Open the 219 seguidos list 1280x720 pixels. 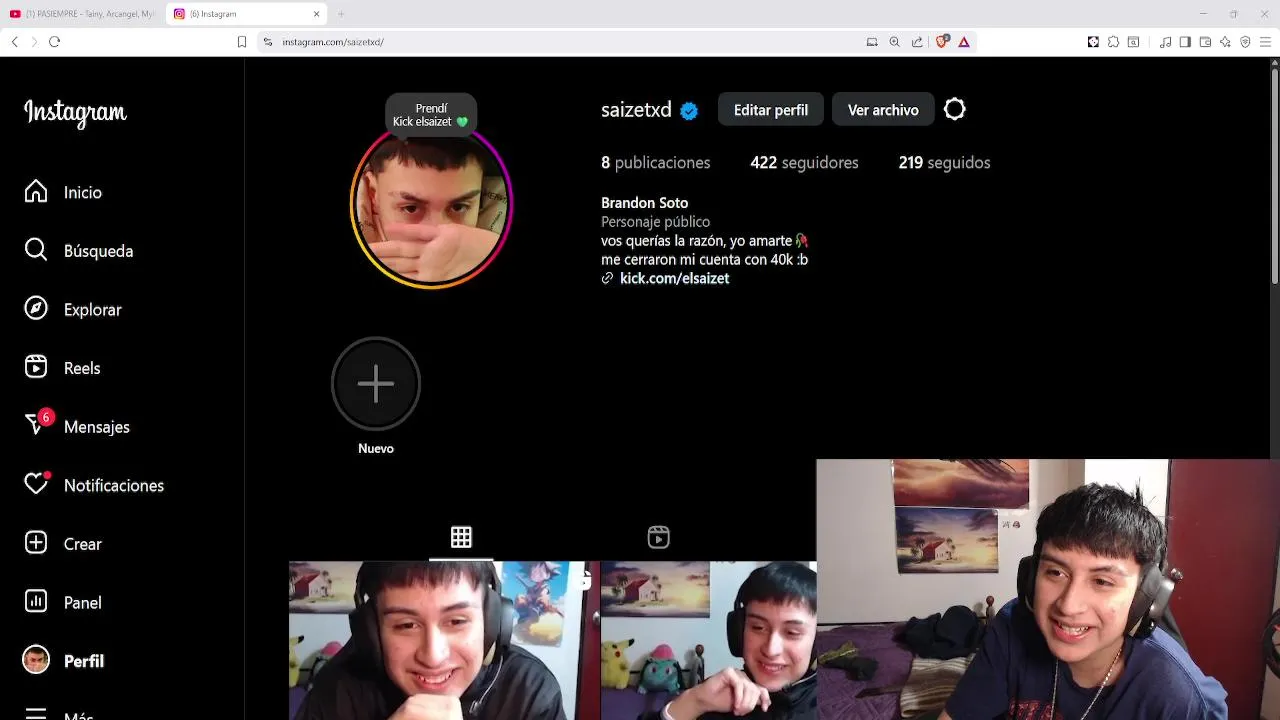tap(944, 162)
